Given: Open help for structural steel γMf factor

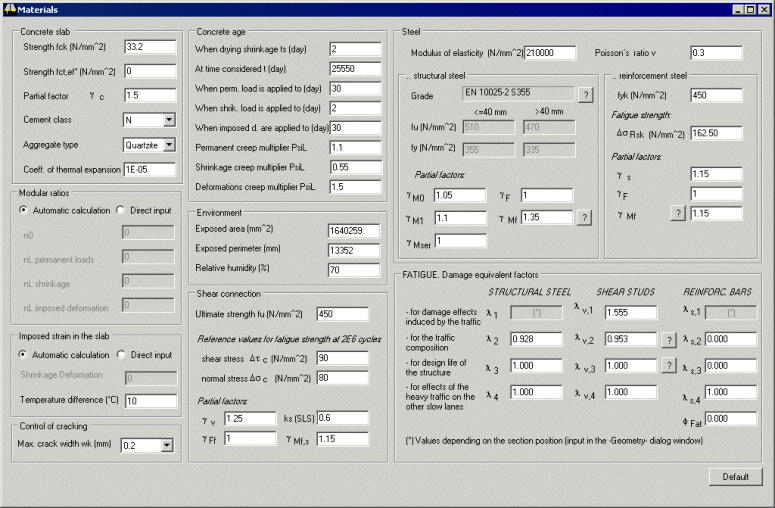Looking at the screenshot, I should (586, 217).
